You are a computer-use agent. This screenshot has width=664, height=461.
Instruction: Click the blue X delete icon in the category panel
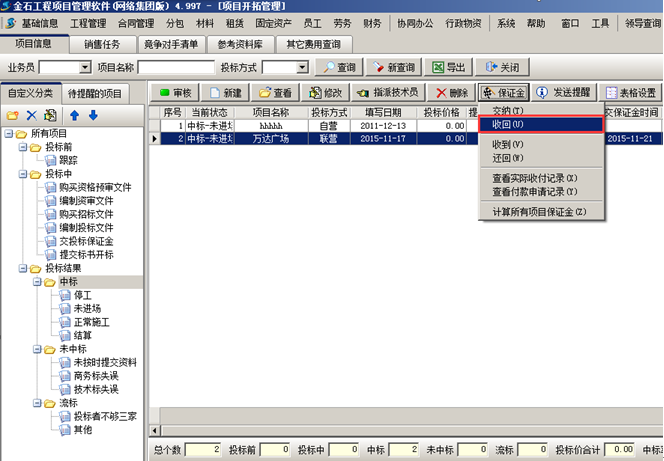click(31, 115)
